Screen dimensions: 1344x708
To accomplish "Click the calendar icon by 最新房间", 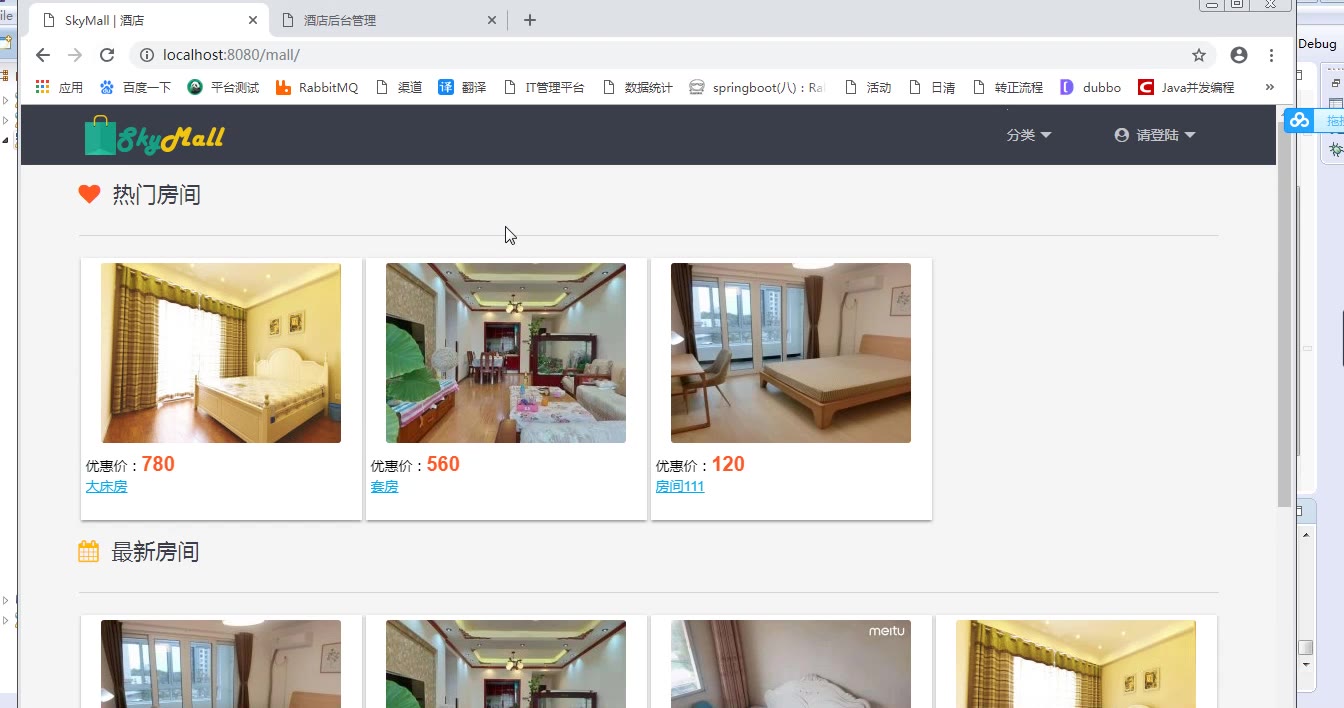I will [88, 551].
